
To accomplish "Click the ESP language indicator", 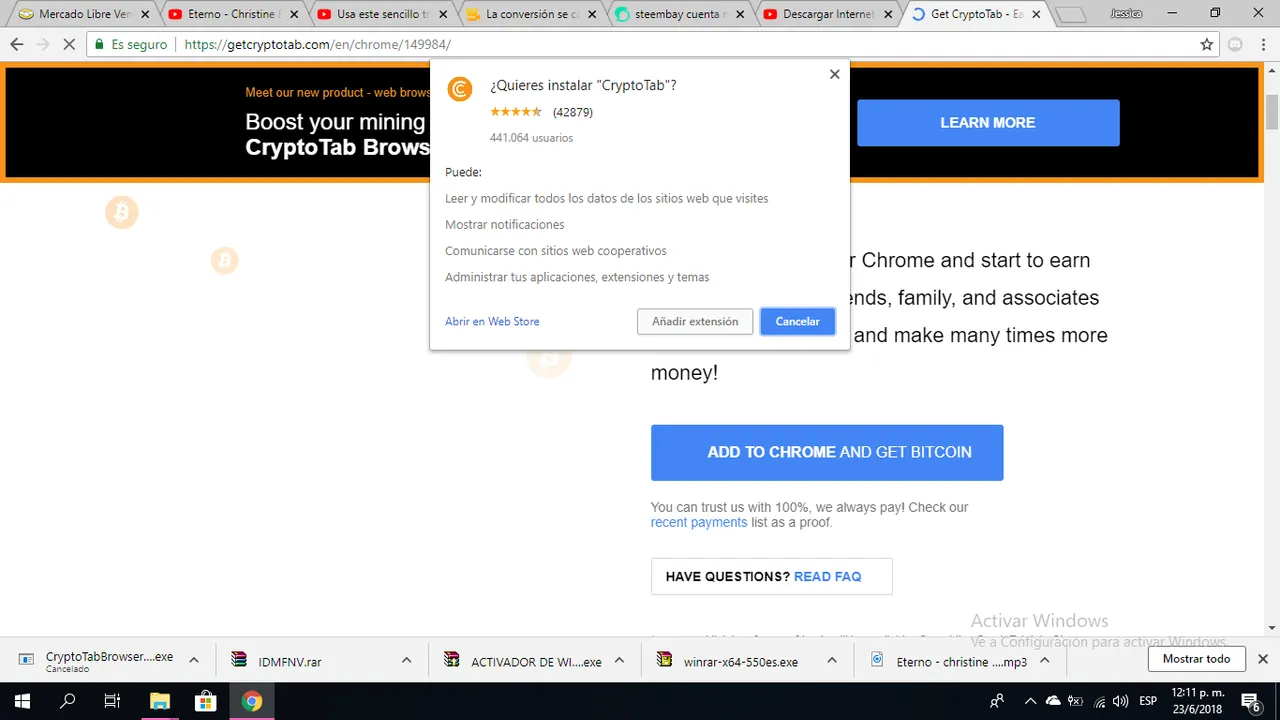I will 1148,701.
